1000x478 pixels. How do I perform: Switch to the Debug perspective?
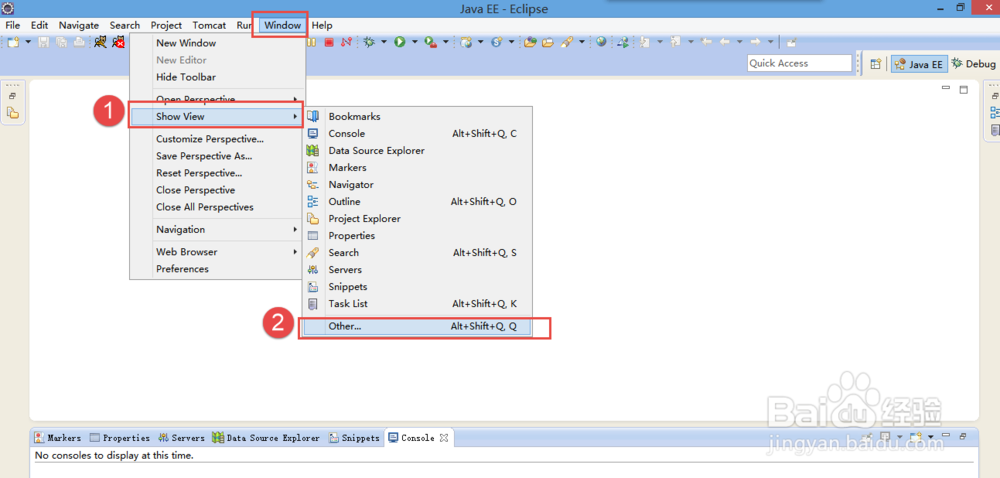coord(973,64)
